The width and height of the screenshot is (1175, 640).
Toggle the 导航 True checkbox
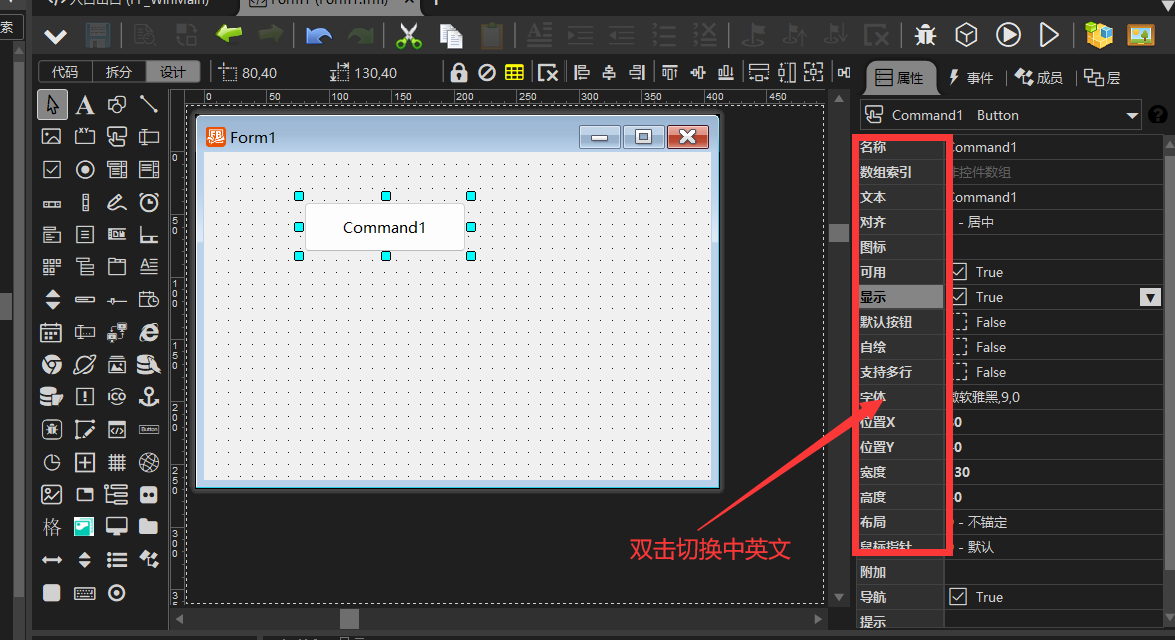point(959,597)
